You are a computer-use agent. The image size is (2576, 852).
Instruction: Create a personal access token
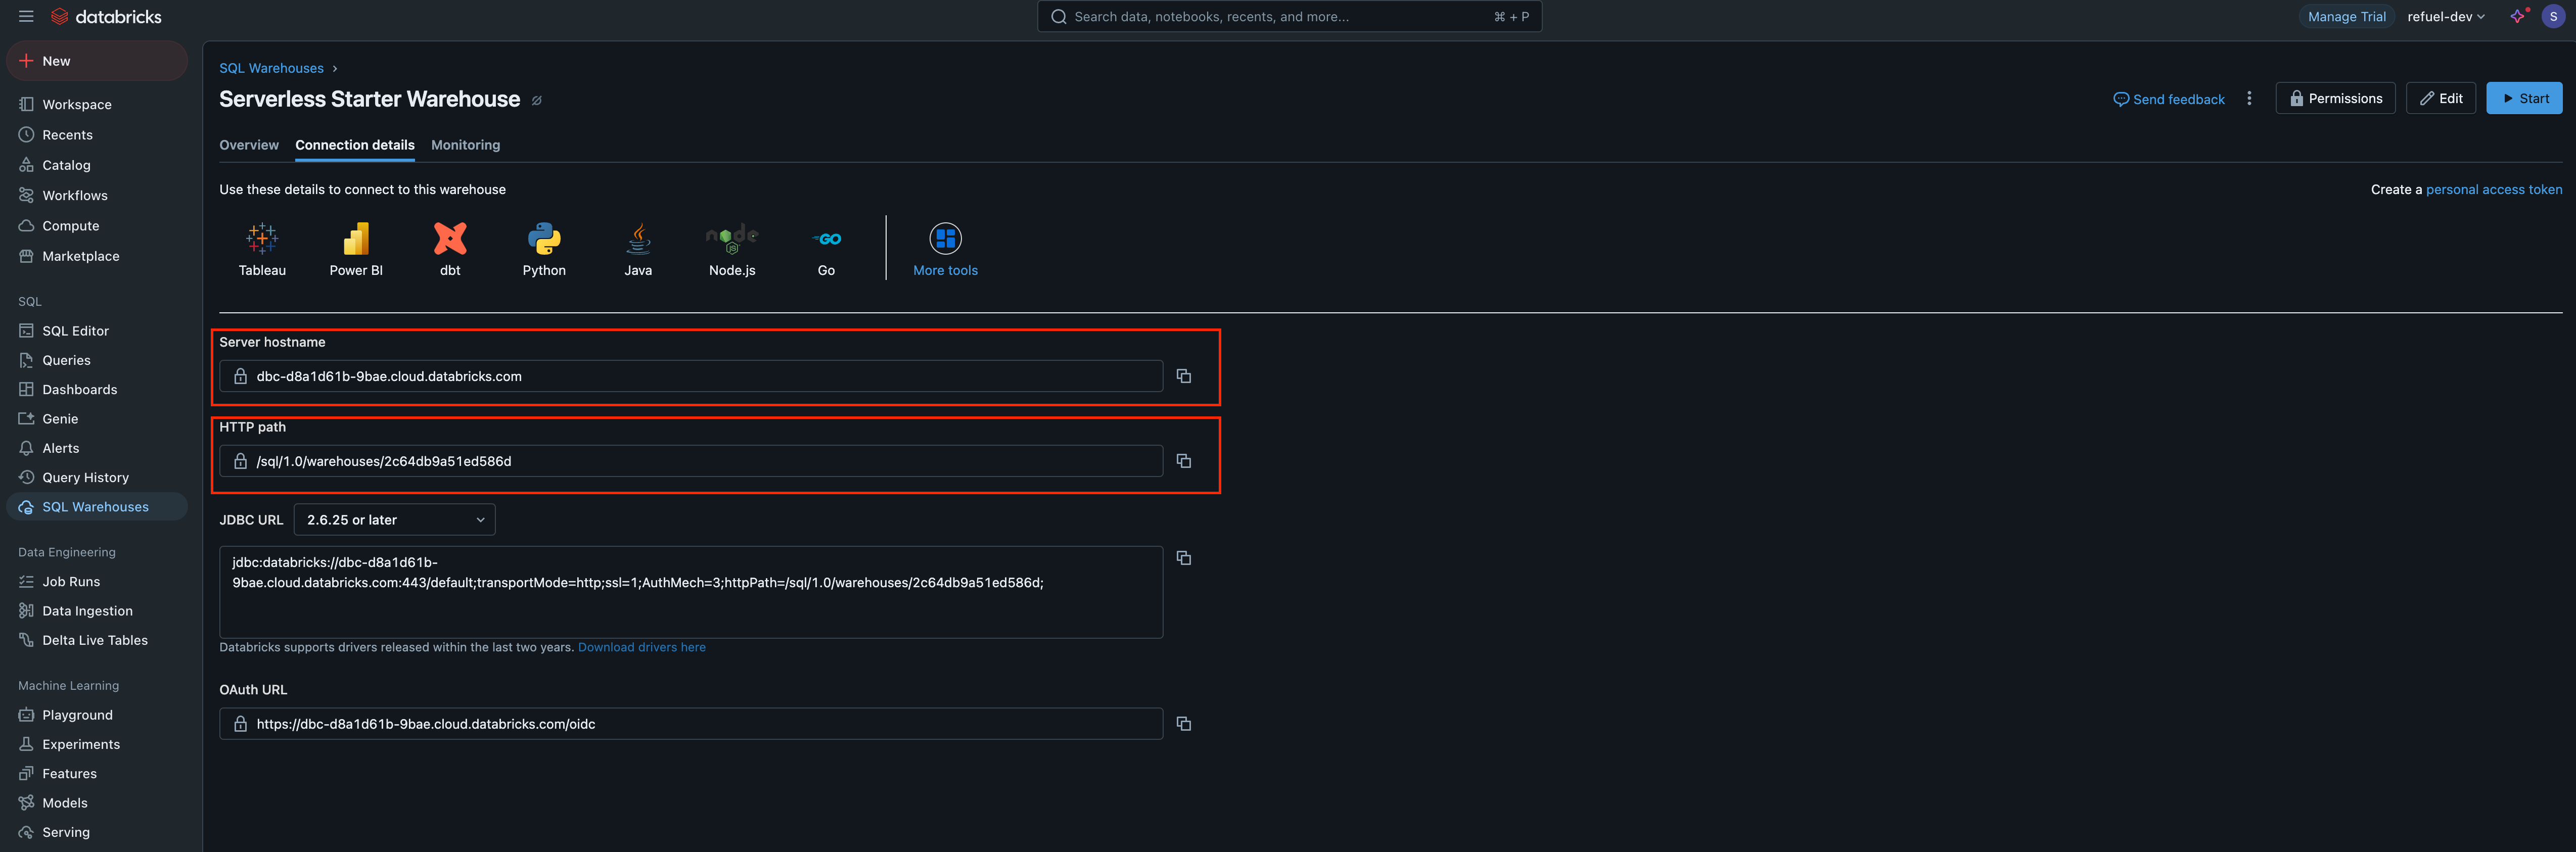[x=2495, y=189]
